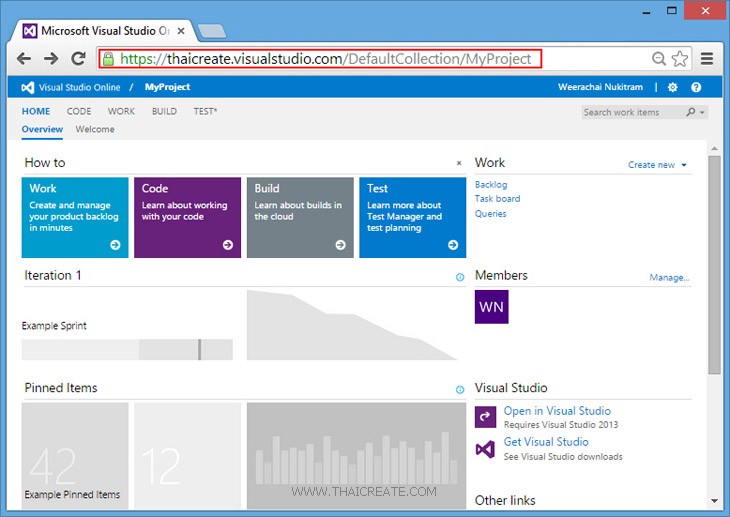This screenshot has width=730, height=517.
Task: Expand the search work items dropdown arrow
Action: tap(702, 112)
